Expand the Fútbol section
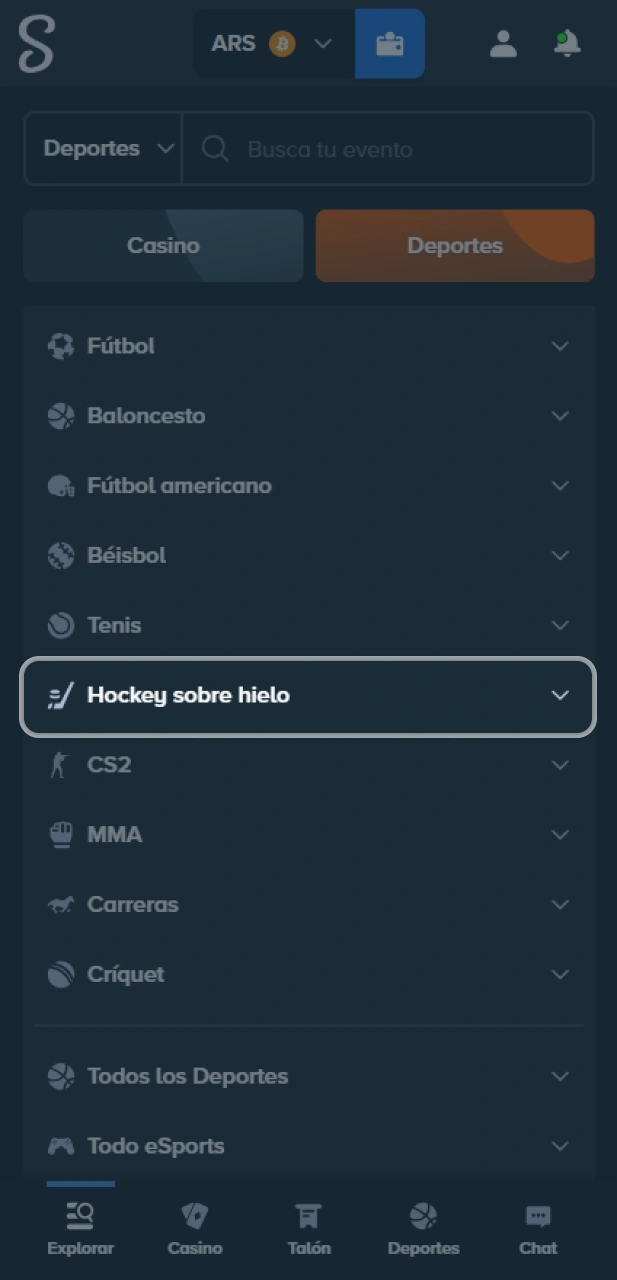The height and width of the screenshot is (1280, 617). 559,346
